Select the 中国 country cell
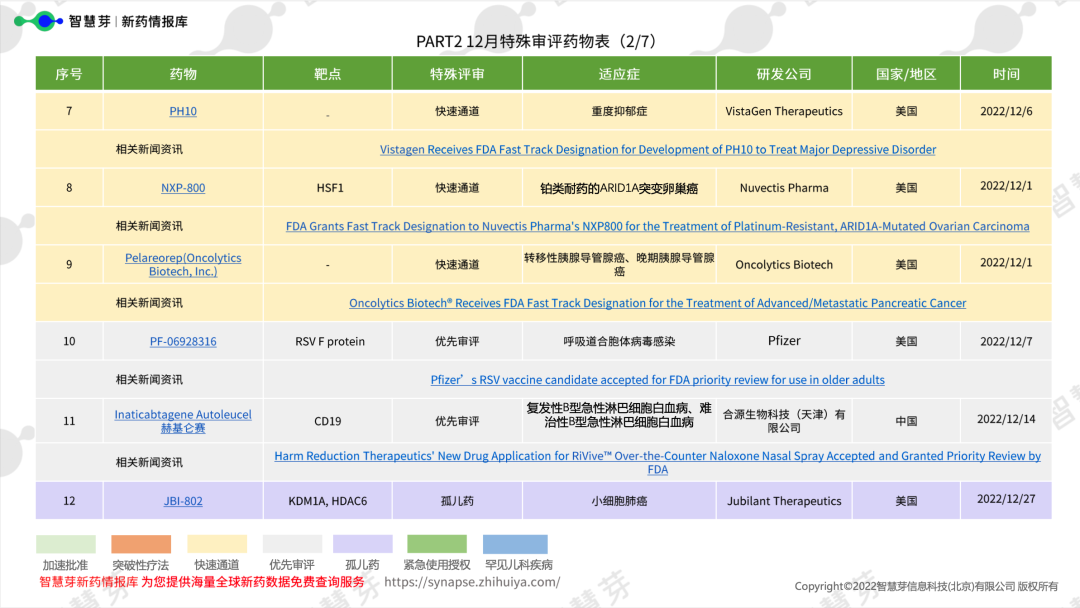The image size is (1080, 608). tap(906, 421)
